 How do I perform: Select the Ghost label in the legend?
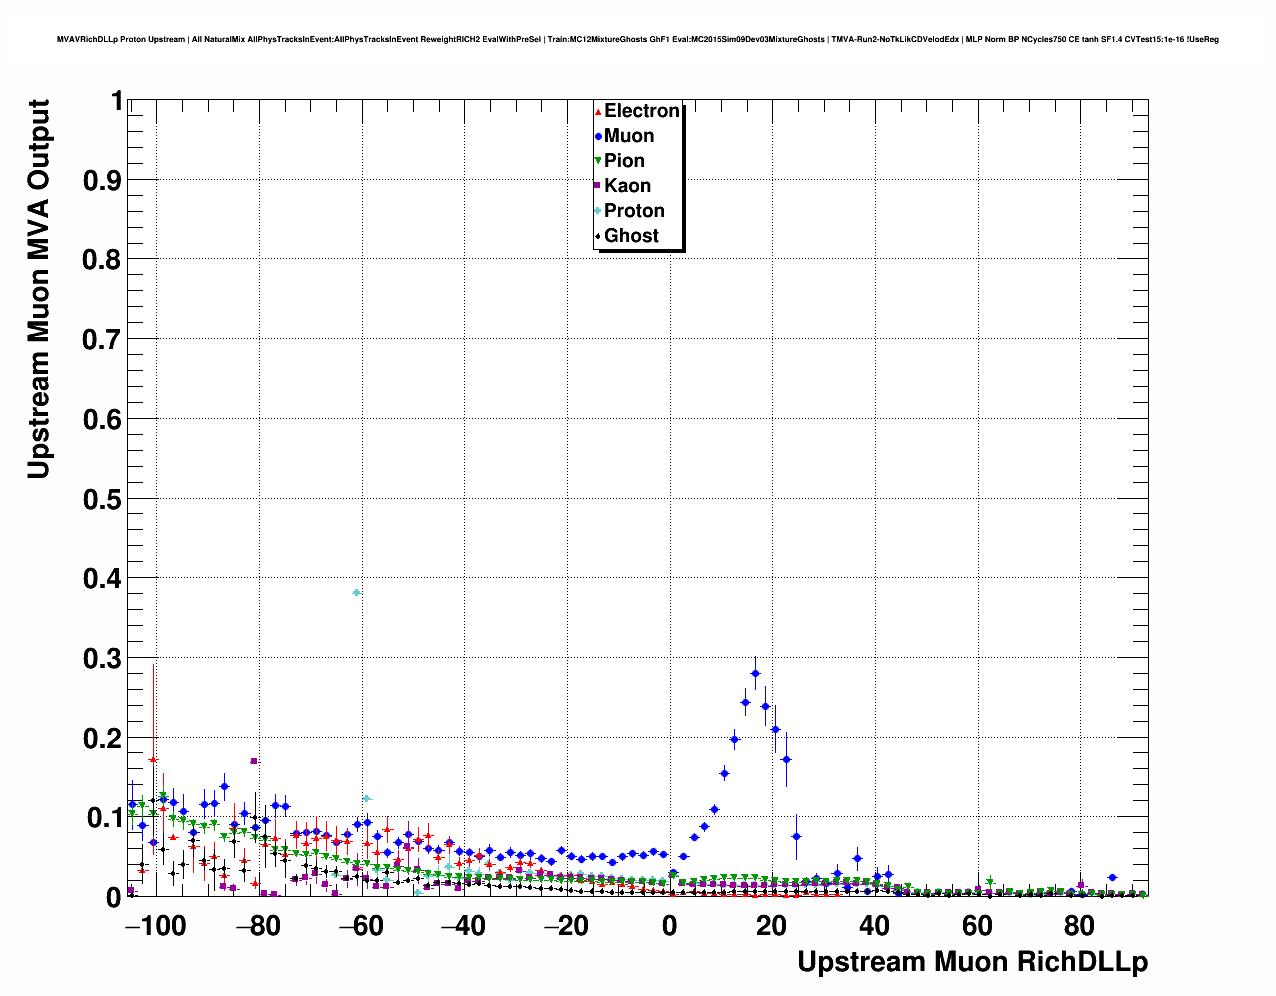click(631, 236)
